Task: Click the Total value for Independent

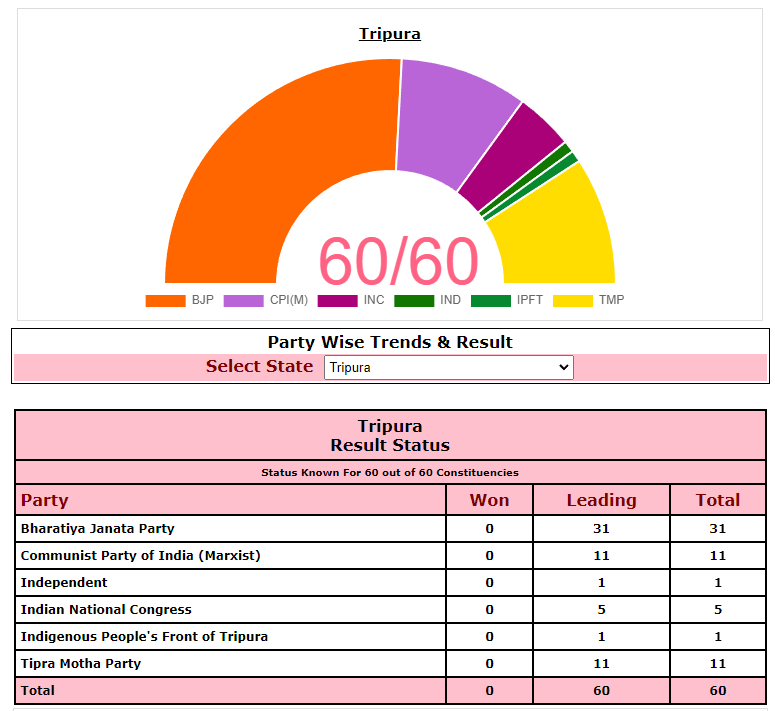Action: click(718, 583)
